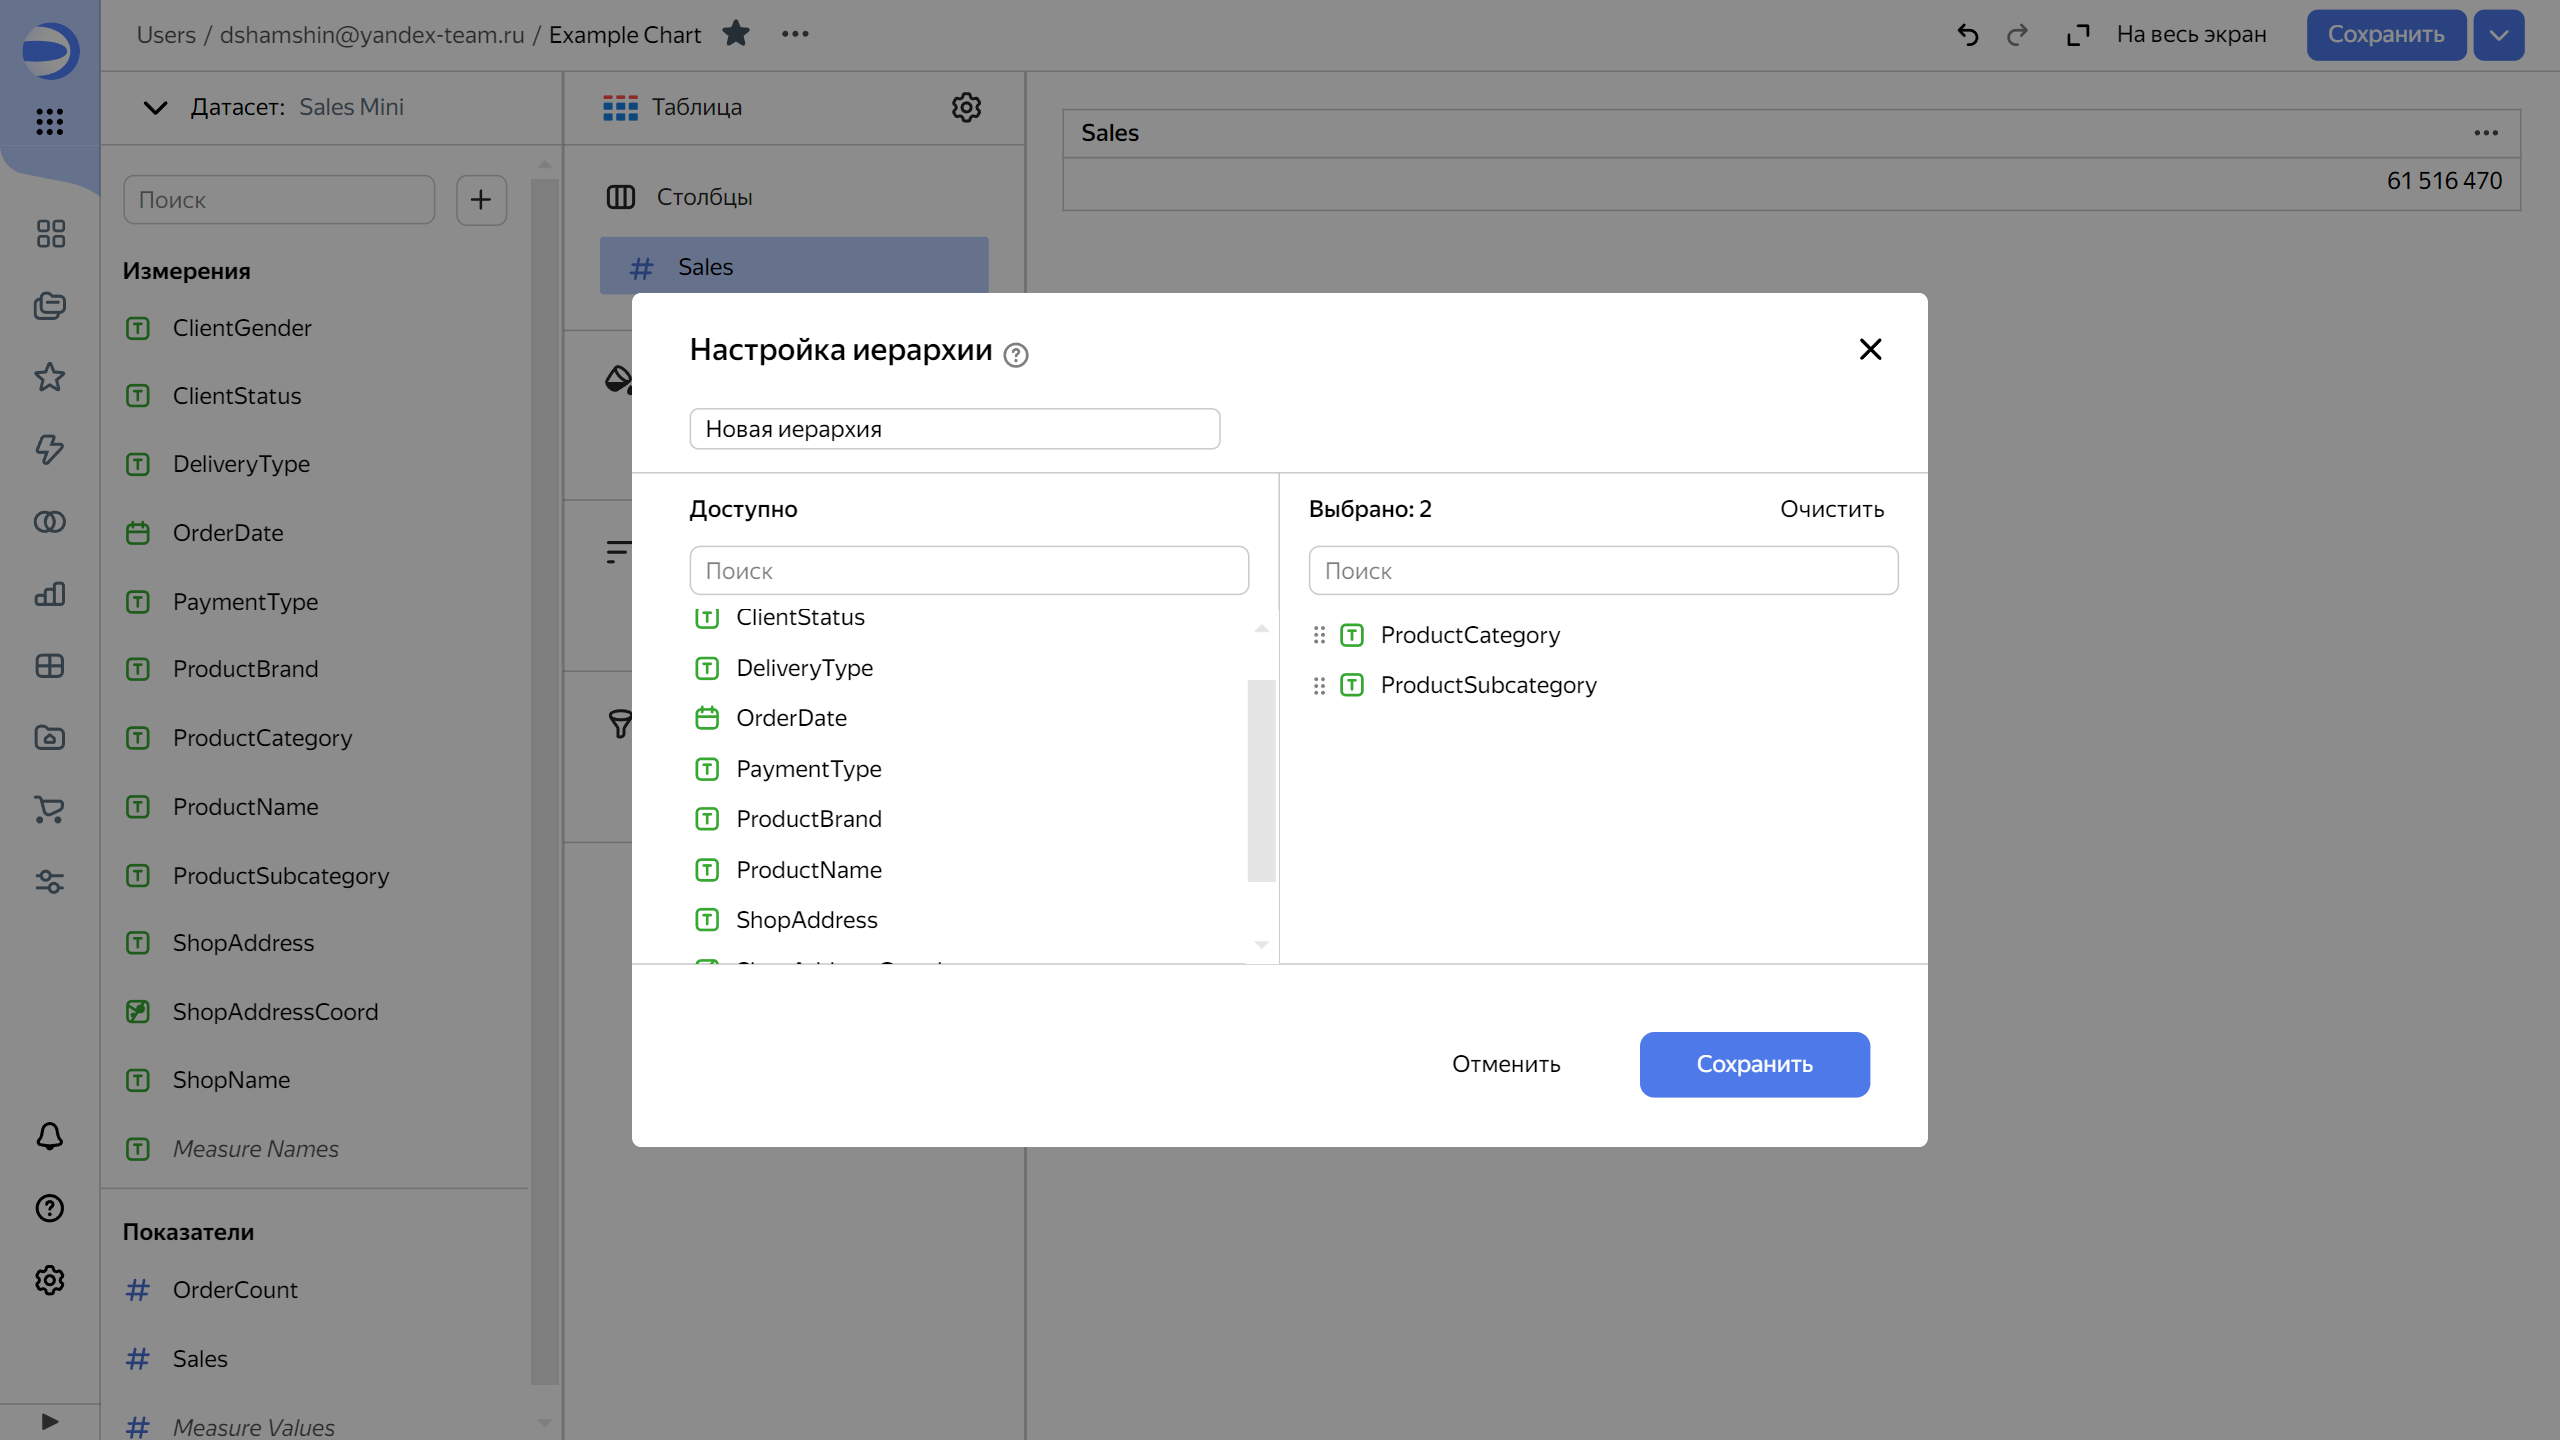Open the apps grid icon at top left
Screen dimensions: 2560x1440
click(x=49, y=122)
